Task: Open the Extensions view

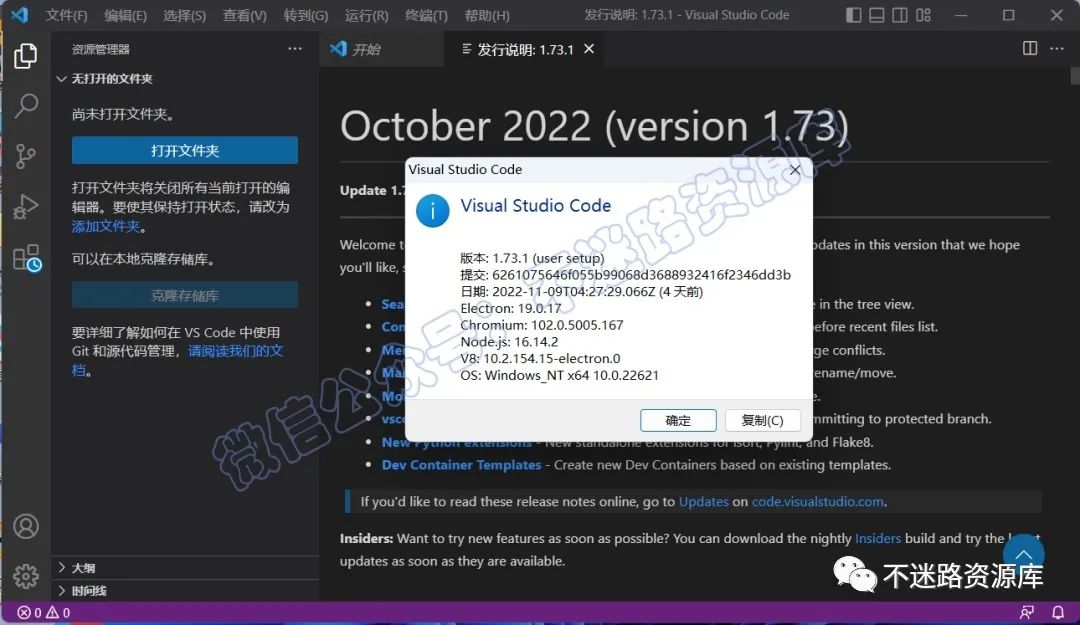Action: [x=27, y=258]
